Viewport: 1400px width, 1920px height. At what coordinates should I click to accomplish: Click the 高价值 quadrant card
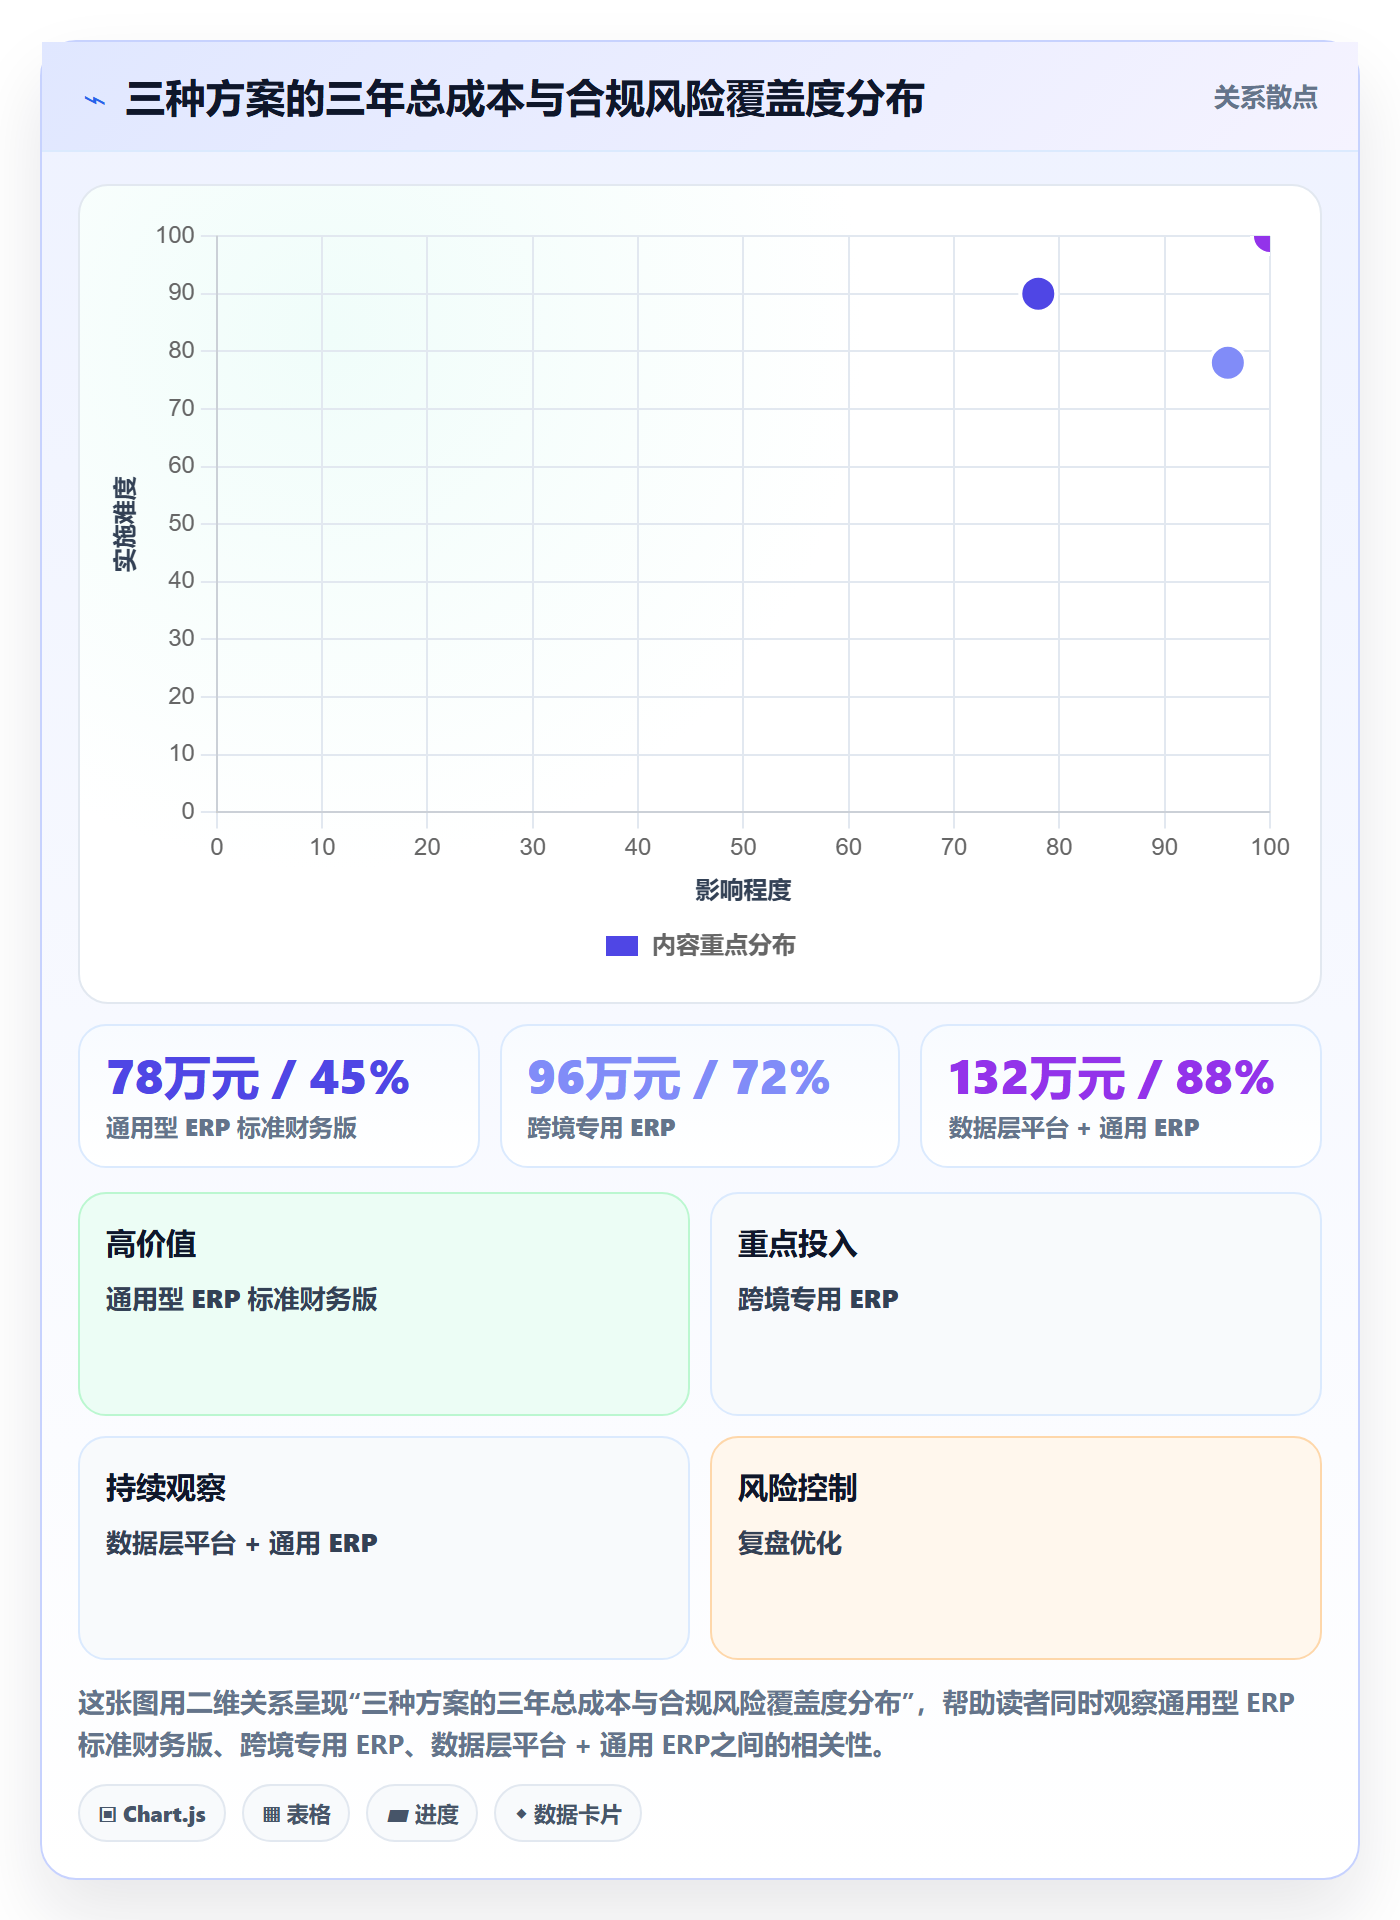(x=384, y=1304)
